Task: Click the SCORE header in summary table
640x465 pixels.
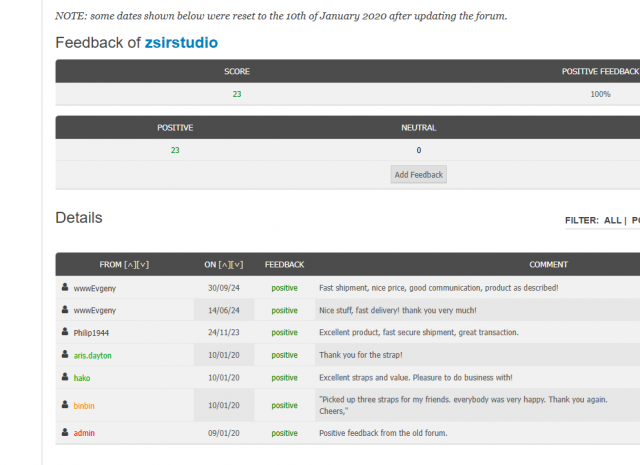Action: [x=237, y=71]
